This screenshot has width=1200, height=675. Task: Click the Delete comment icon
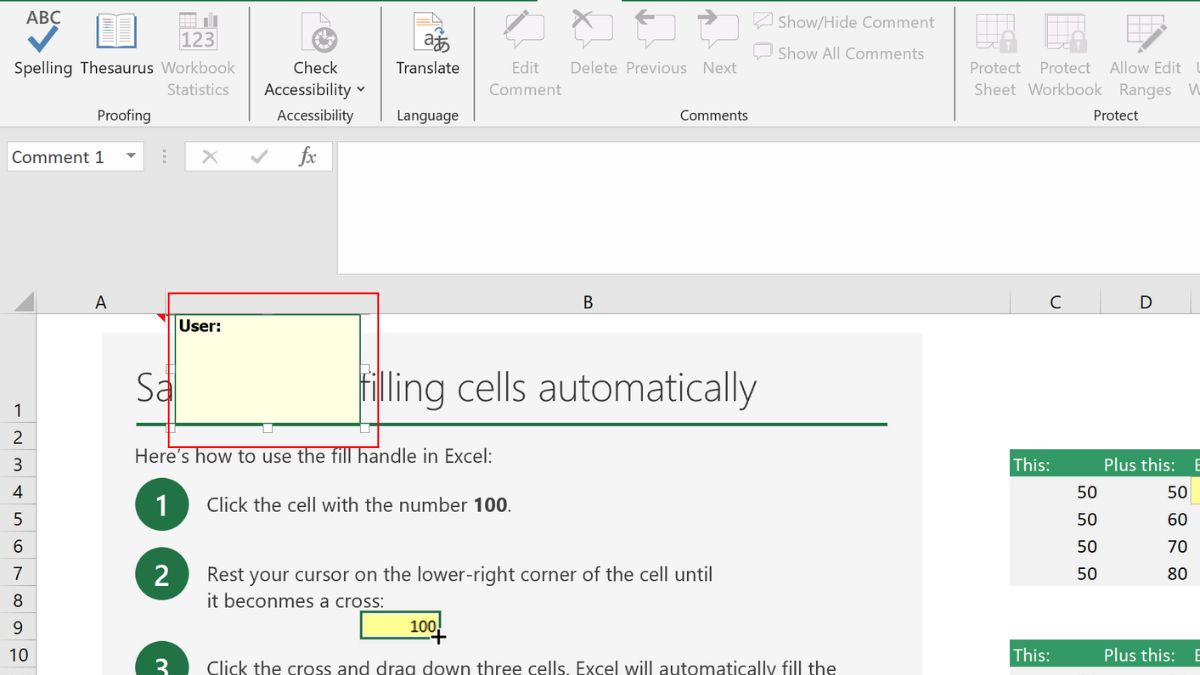(593, 40)
